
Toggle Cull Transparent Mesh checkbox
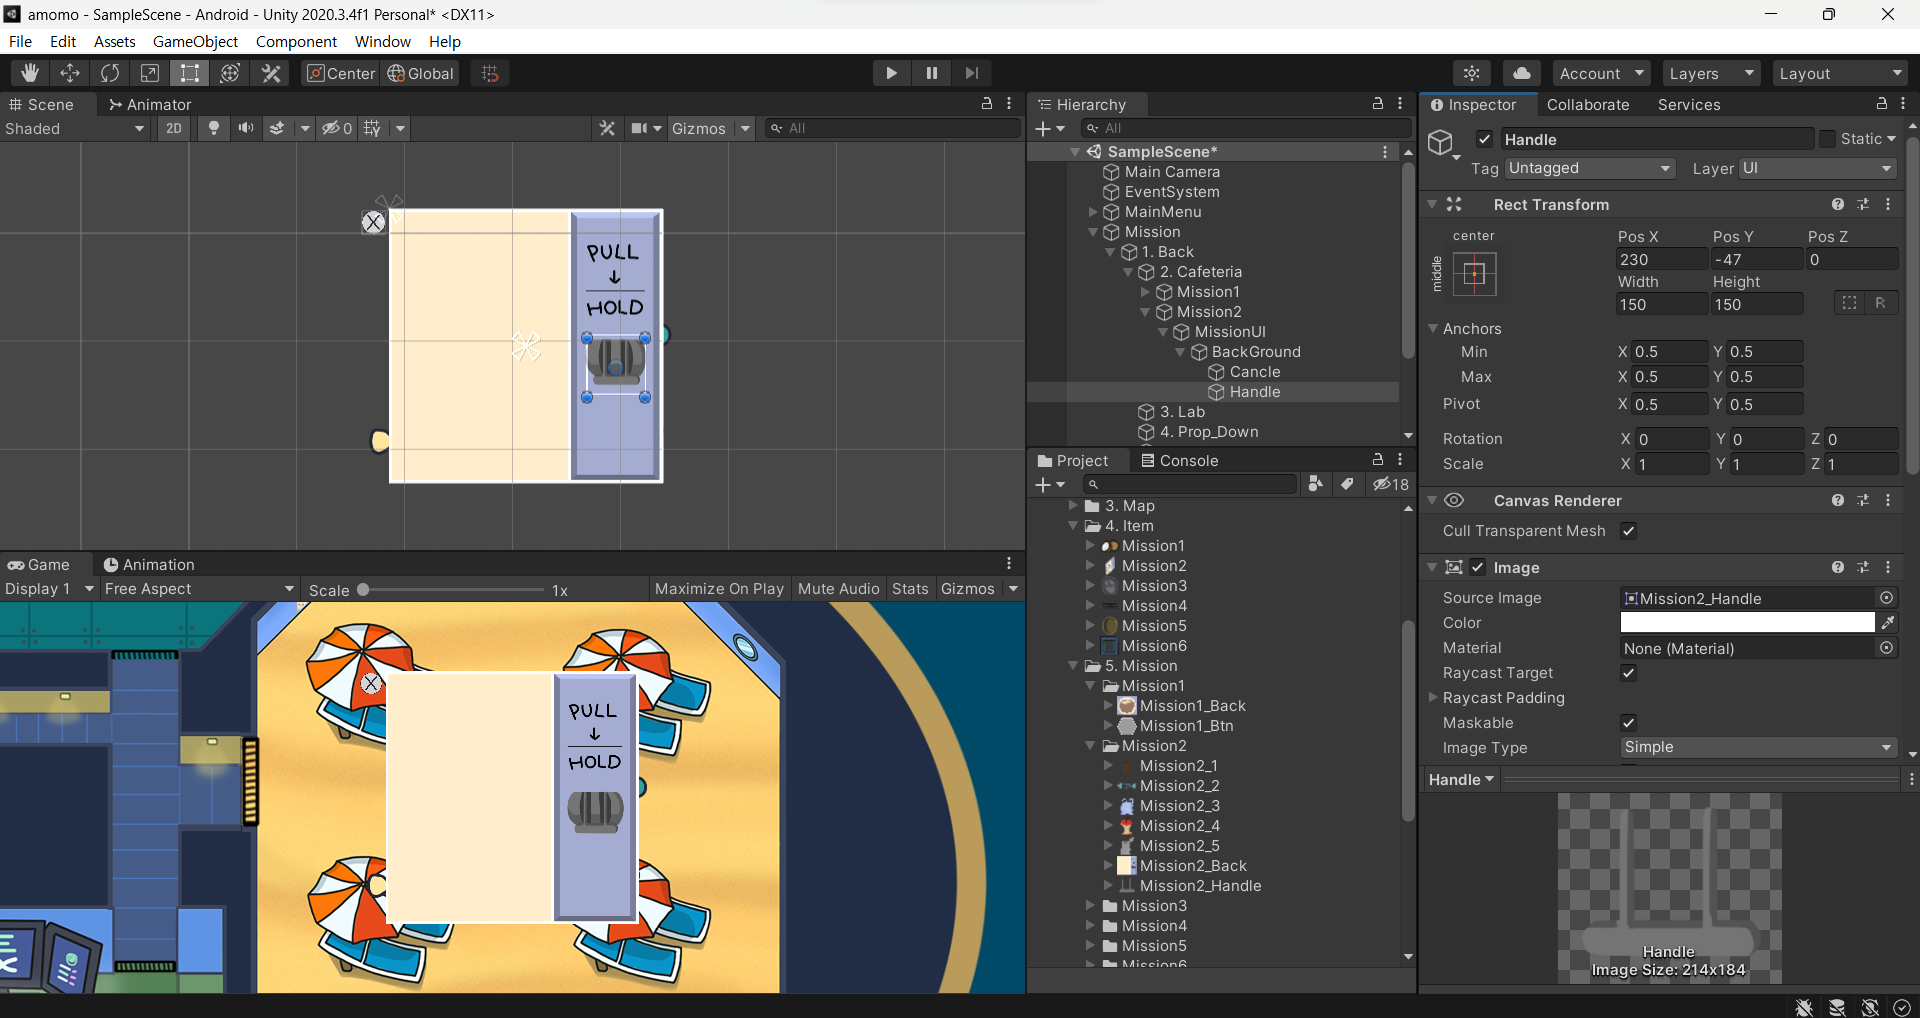1628,531
